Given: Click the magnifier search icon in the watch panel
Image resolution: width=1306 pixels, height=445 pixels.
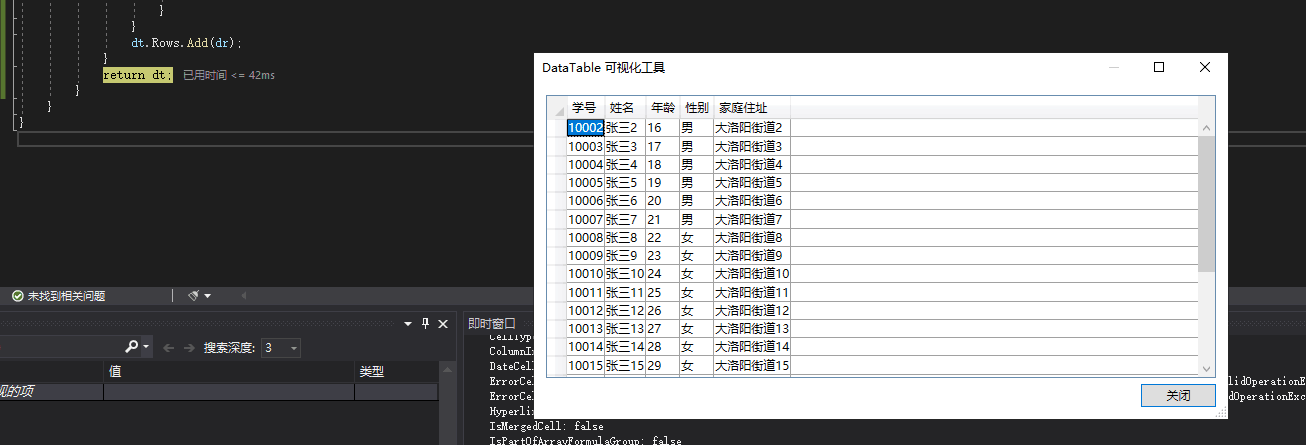Looking at the screenshot, I should pyautogui.click(x=132, y=347).
